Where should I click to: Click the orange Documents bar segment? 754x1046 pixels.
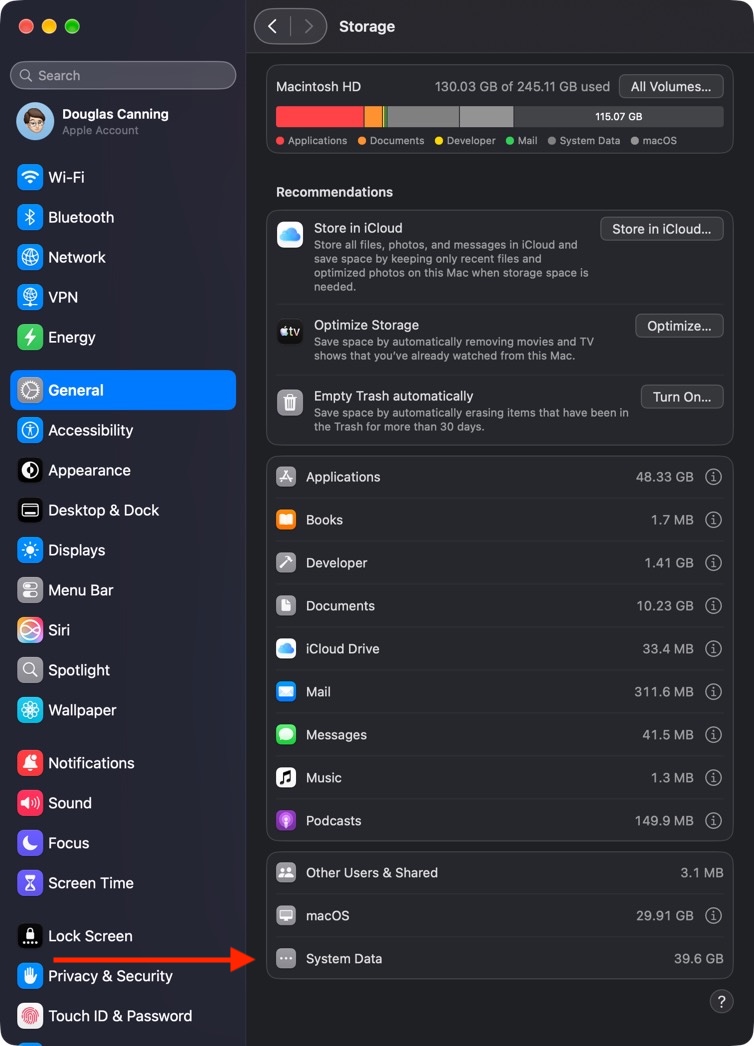(x=373, y=116)
